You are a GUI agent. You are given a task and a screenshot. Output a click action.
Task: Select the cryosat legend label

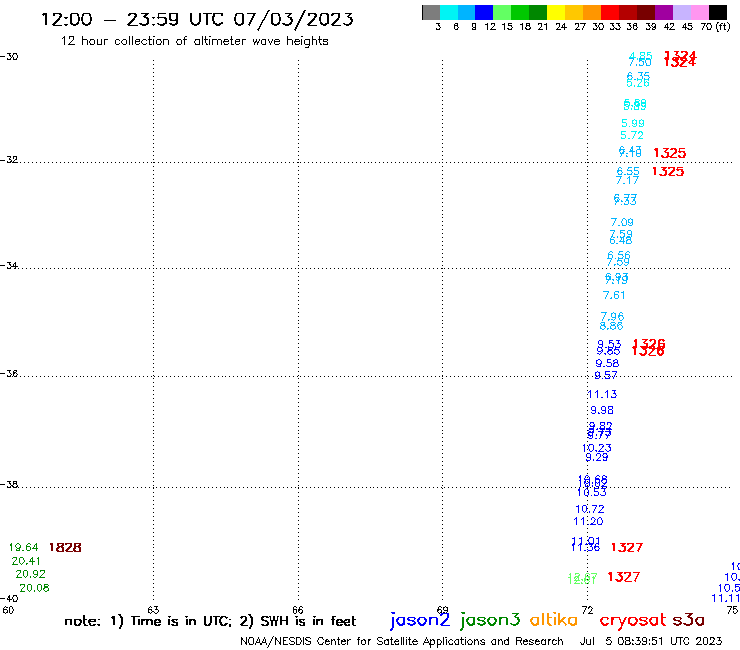(x=632, y=621)
